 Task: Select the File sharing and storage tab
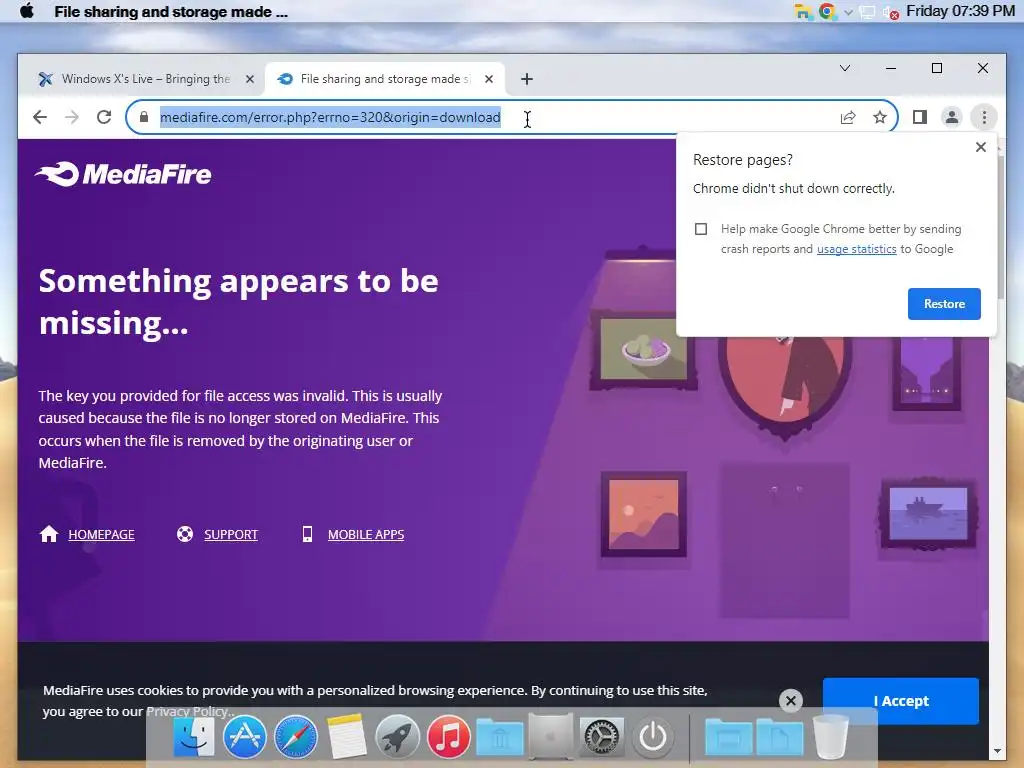tap(384, 79)
